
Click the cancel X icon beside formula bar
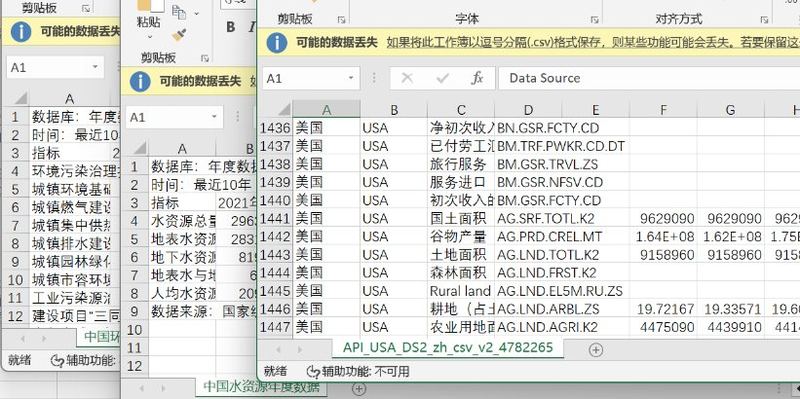tap(407, 78)
